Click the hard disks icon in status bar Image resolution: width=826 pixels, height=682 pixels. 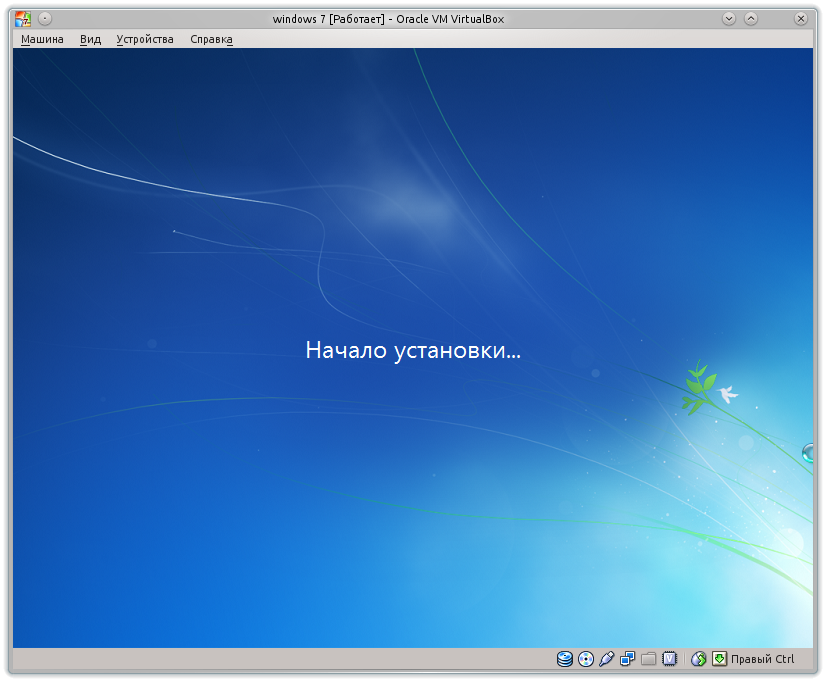(x=563, y=659)
